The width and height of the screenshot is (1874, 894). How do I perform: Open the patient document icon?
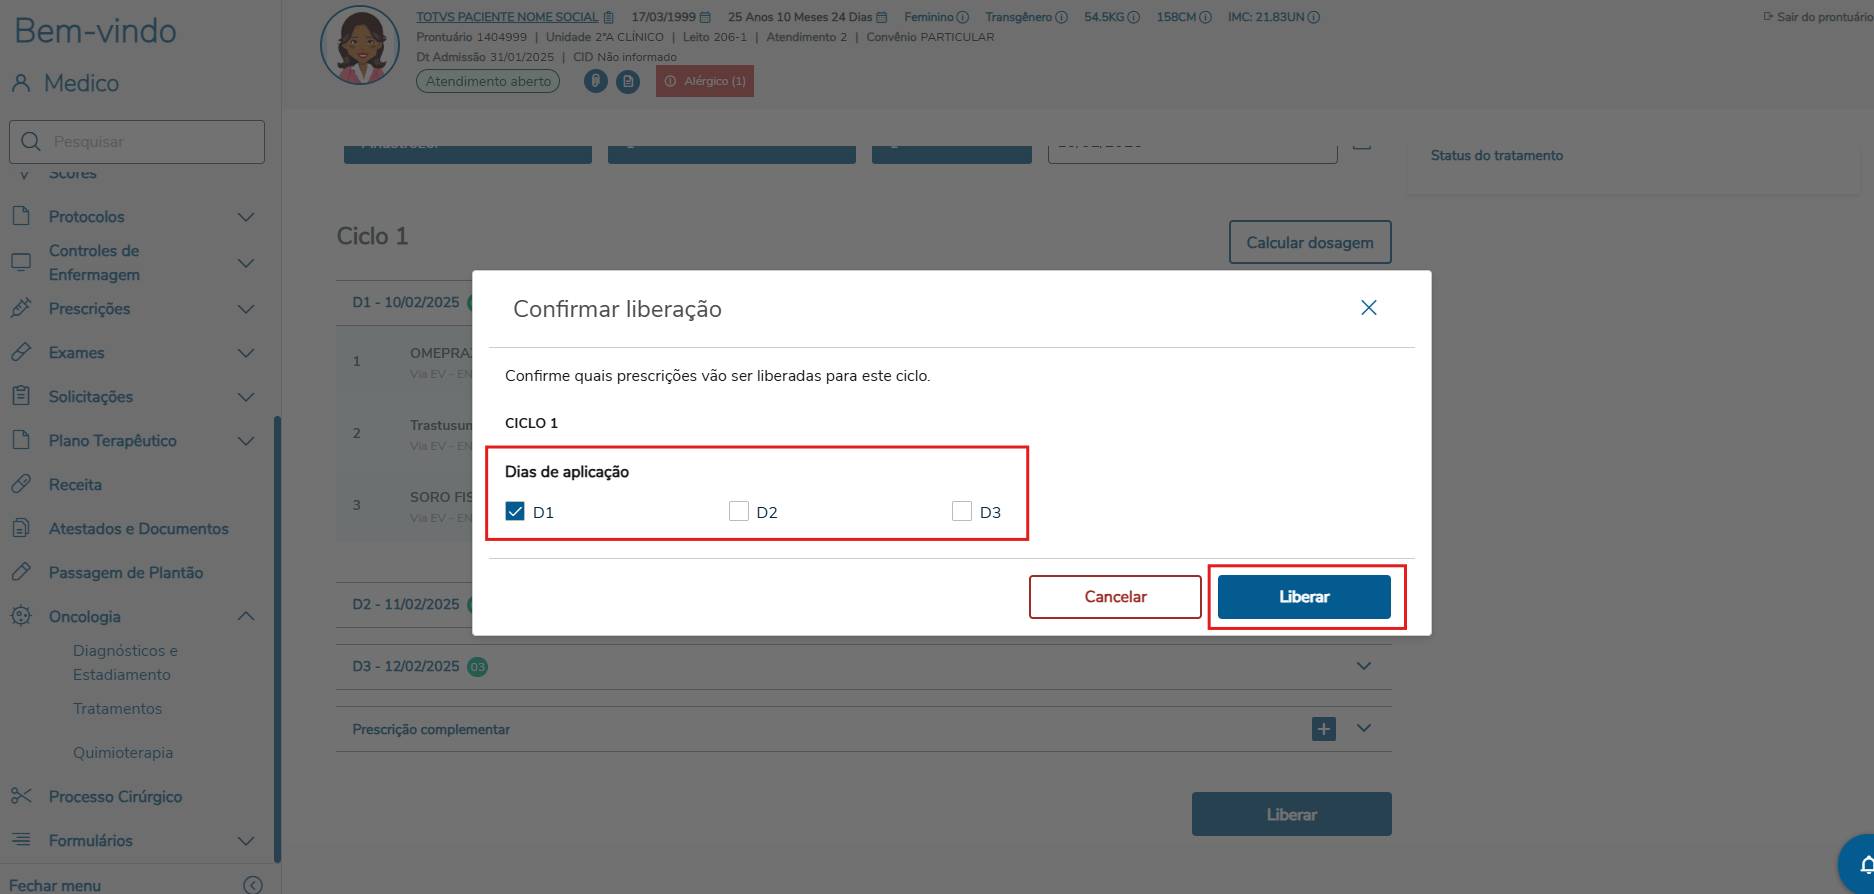click(628, 81)
